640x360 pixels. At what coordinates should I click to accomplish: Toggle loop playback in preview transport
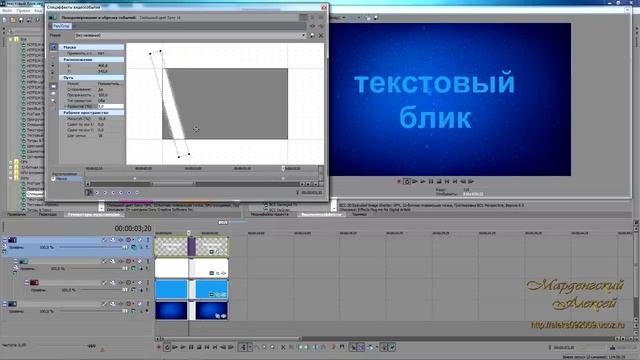coord(407,181)
